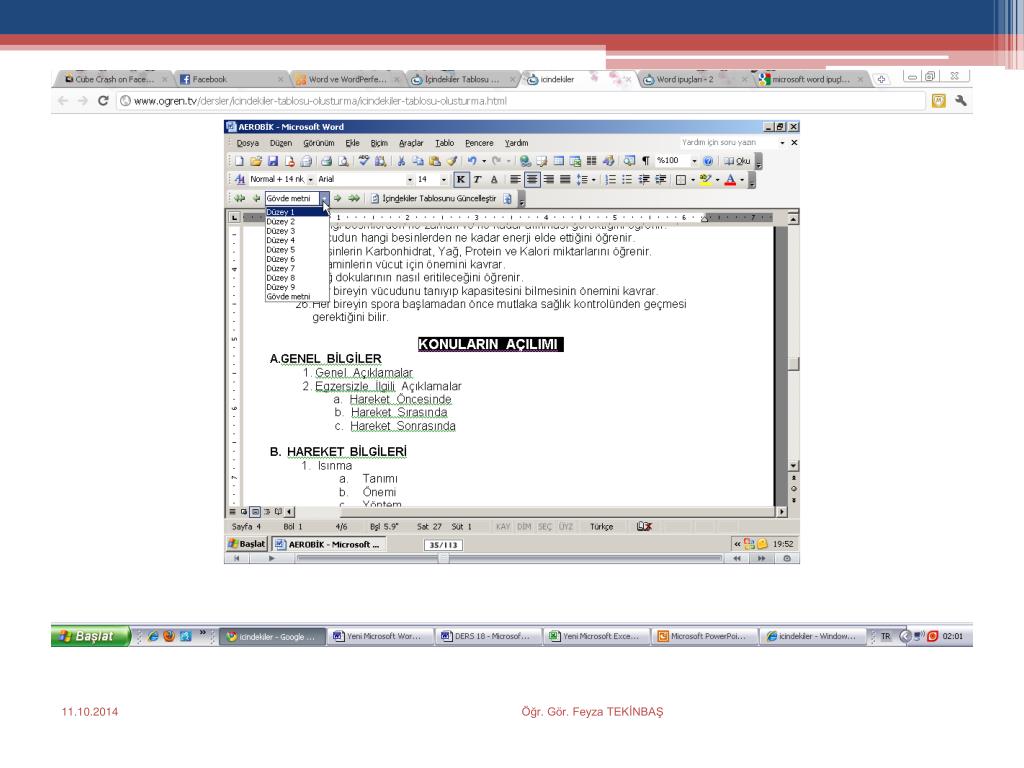Image resolution: width=1024 pixels, height=768 pixels.
Task: Click the Print Preview icon
Action: pyautogui.click(x=343, y=161)
